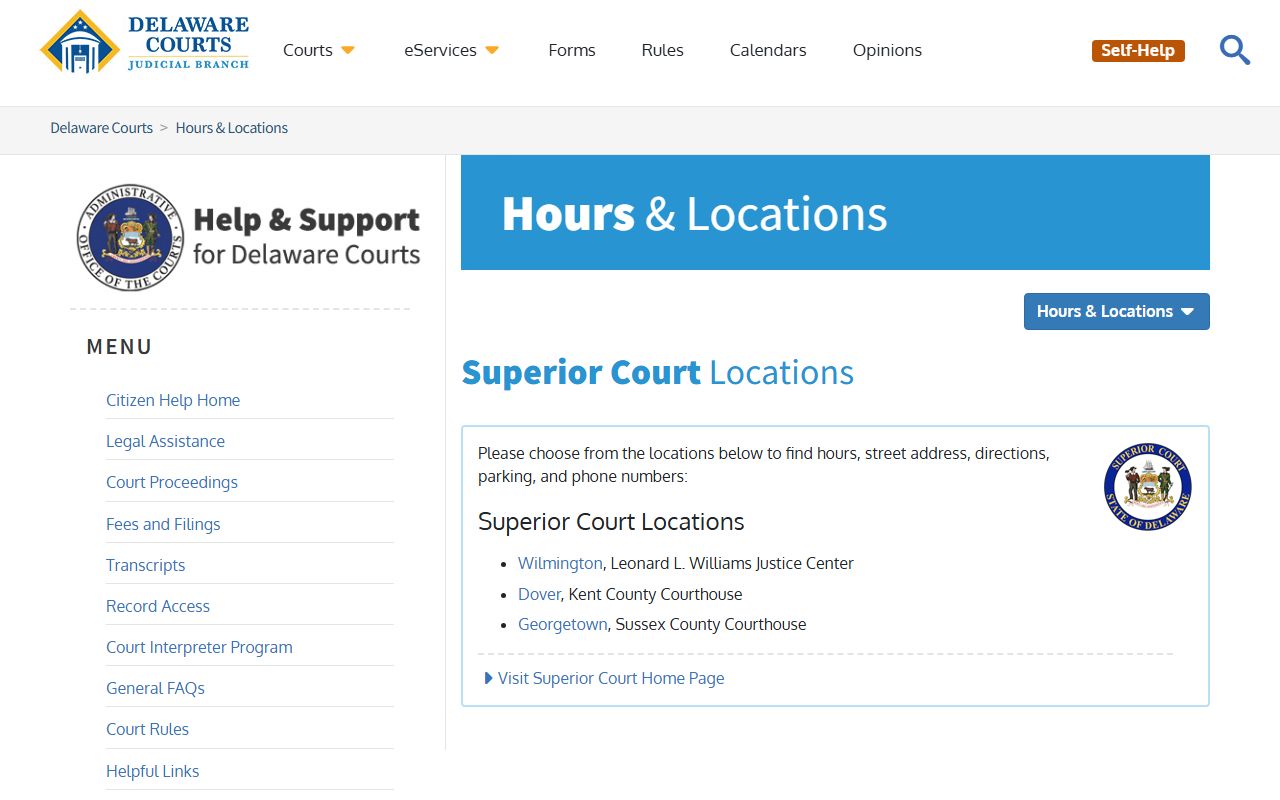Open Transcripts sidebar link

(146, 565)
